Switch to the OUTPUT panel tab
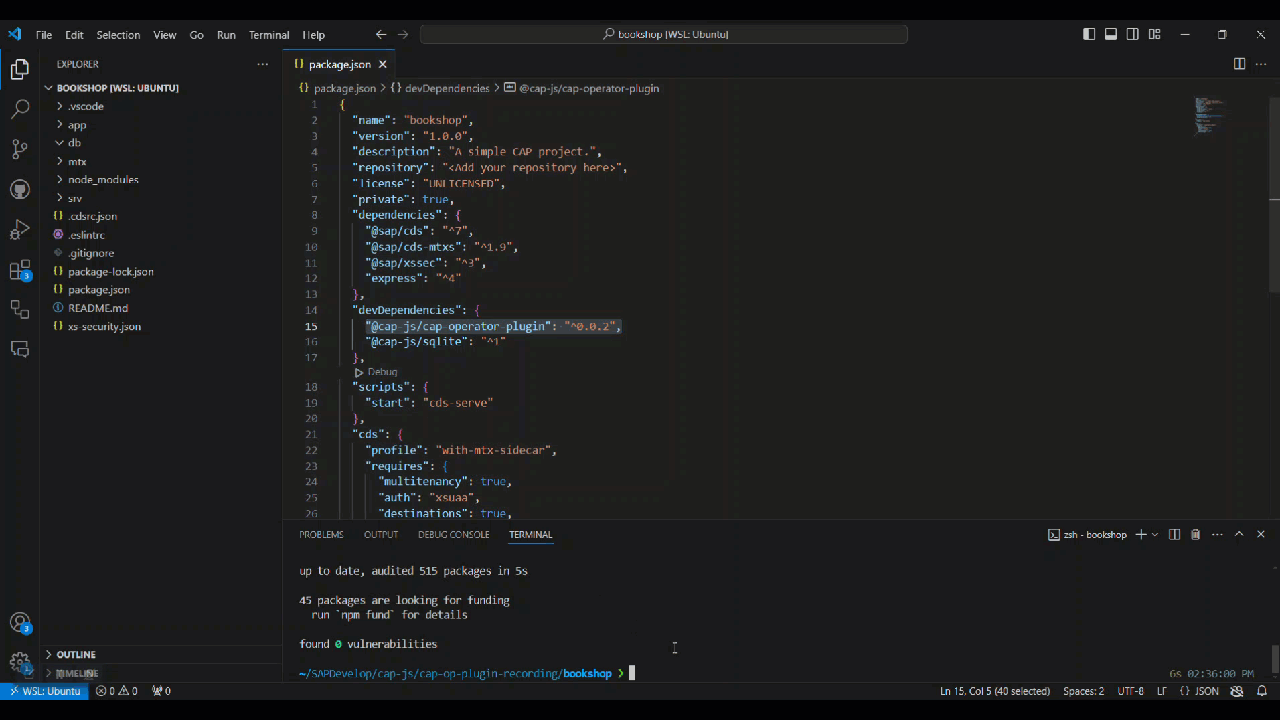Viewport: 1280px width, 720px height. point(381,535)
